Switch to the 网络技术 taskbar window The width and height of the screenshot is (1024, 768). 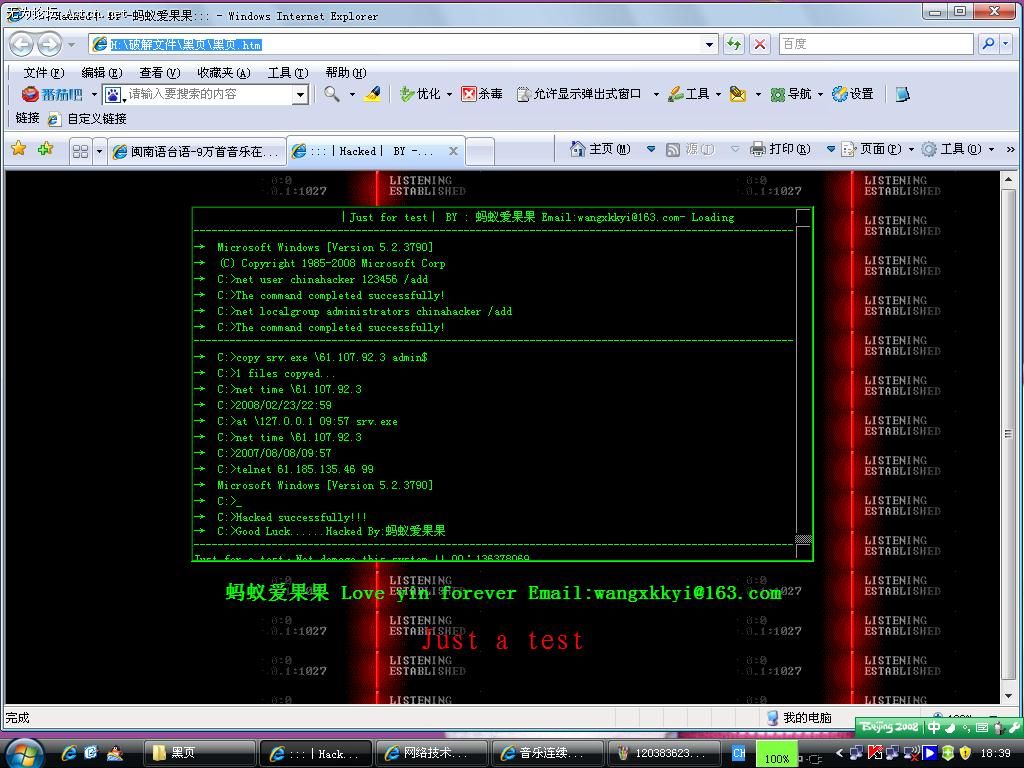[431, 753]
